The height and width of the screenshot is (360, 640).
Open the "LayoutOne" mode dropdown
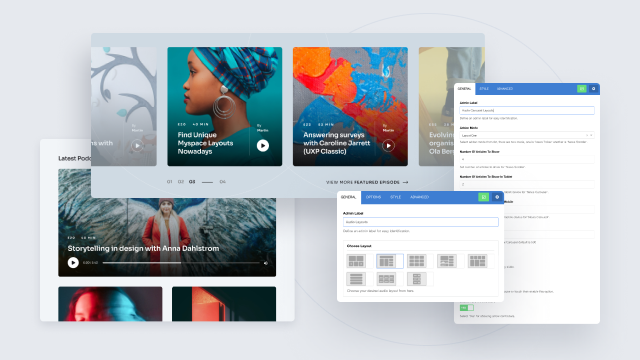coord(527,135)
